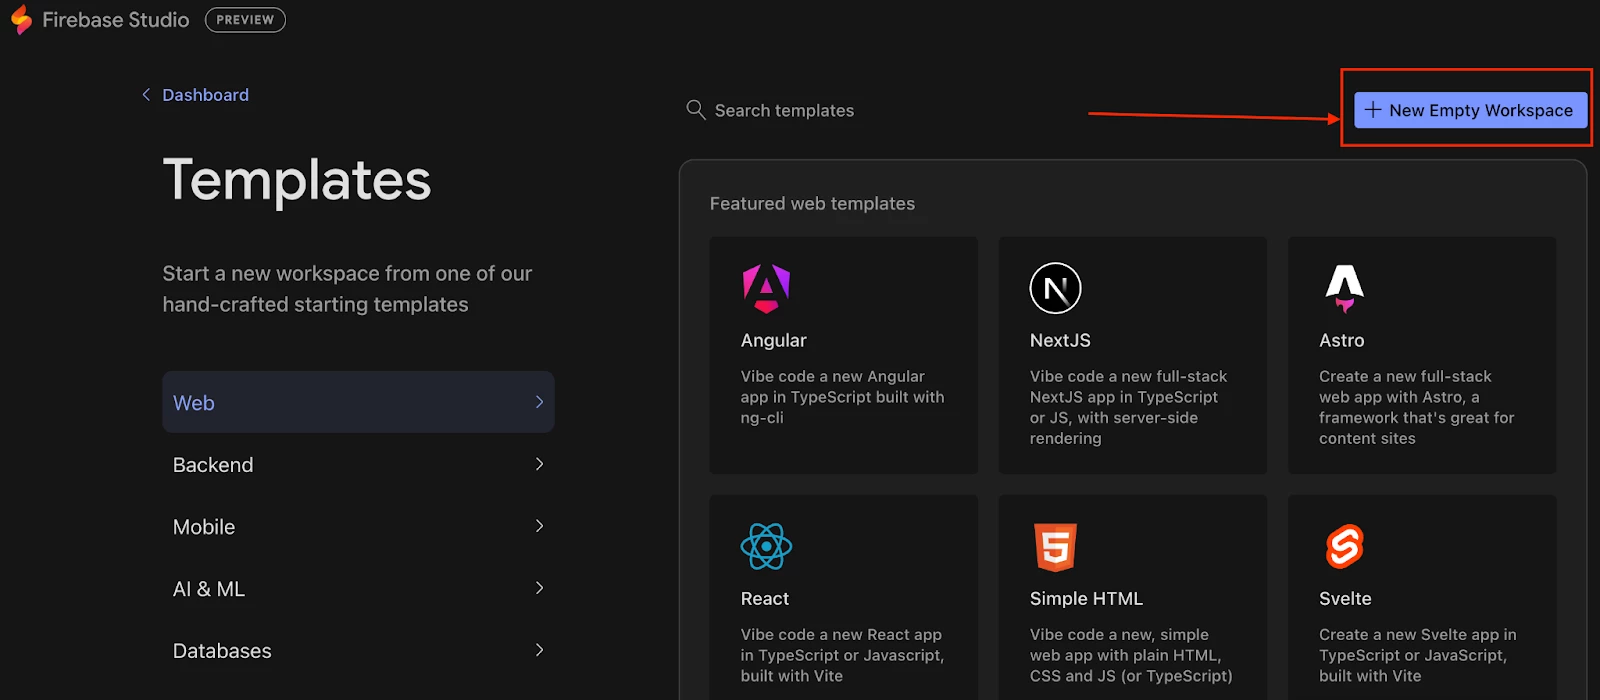Image resolution: width=1600 pixels, height=700 pixels.
Task: Select the AI & ML templates category
Action: point(358,588)
